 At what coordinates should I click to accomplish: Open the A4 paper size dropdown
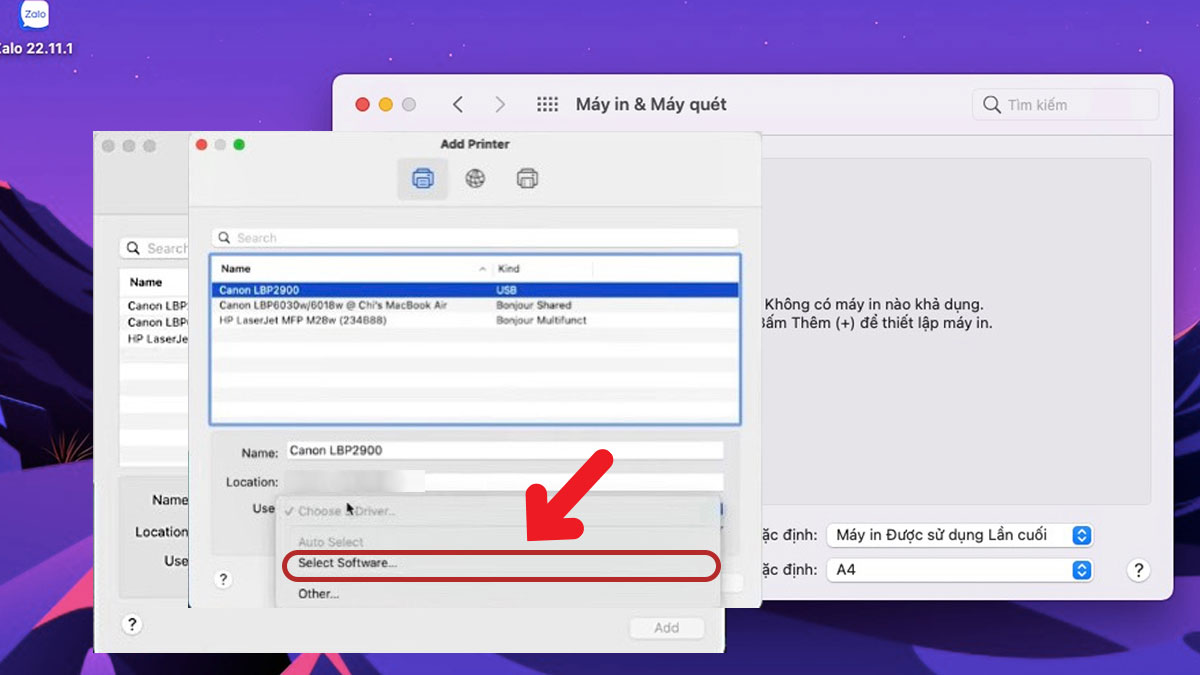958,570
